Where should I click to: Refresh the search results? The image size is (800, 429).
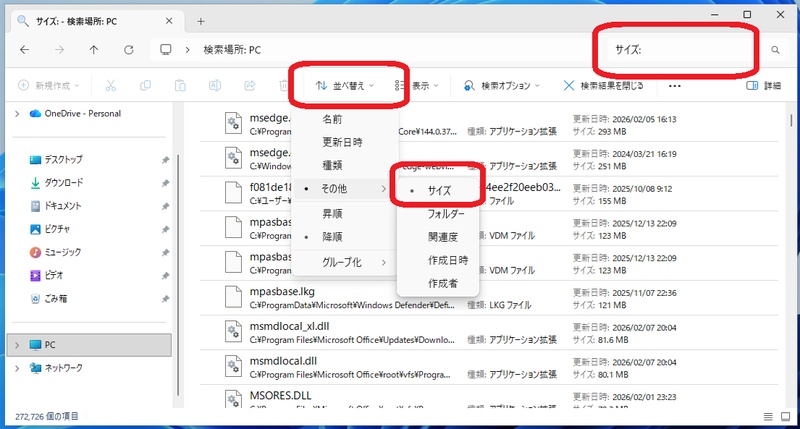pos(129,49)
